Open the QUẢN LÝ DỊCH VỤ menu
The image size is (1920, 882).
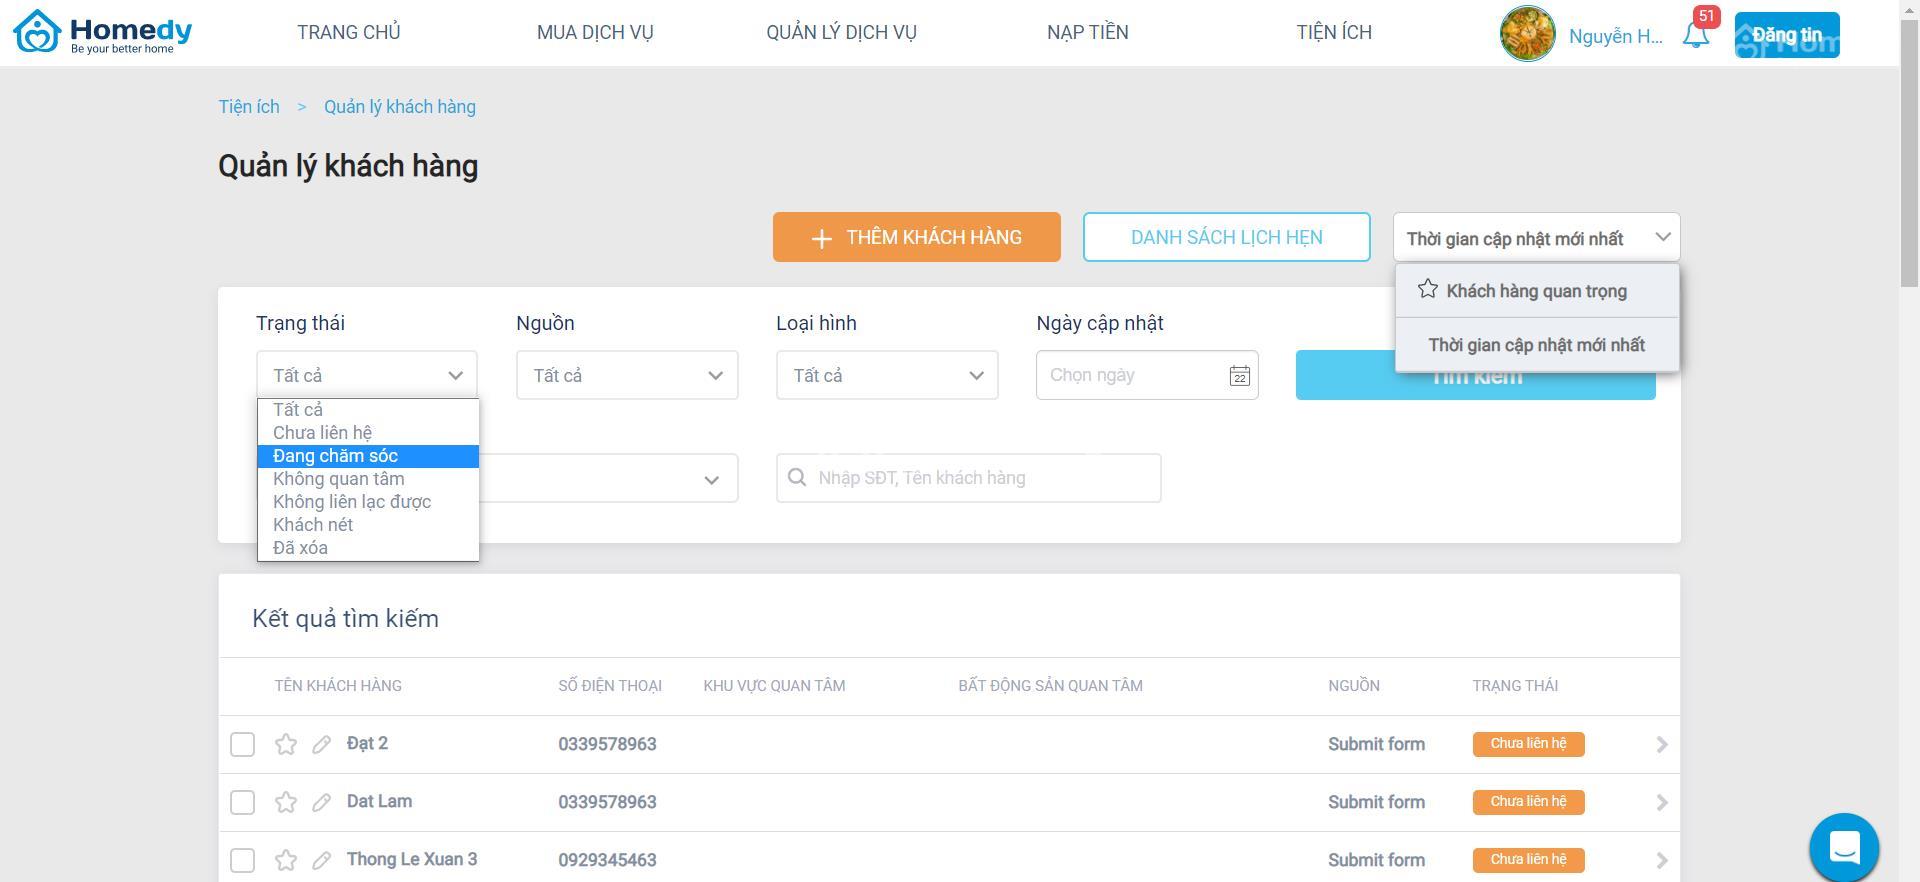(x=841, y=32)
